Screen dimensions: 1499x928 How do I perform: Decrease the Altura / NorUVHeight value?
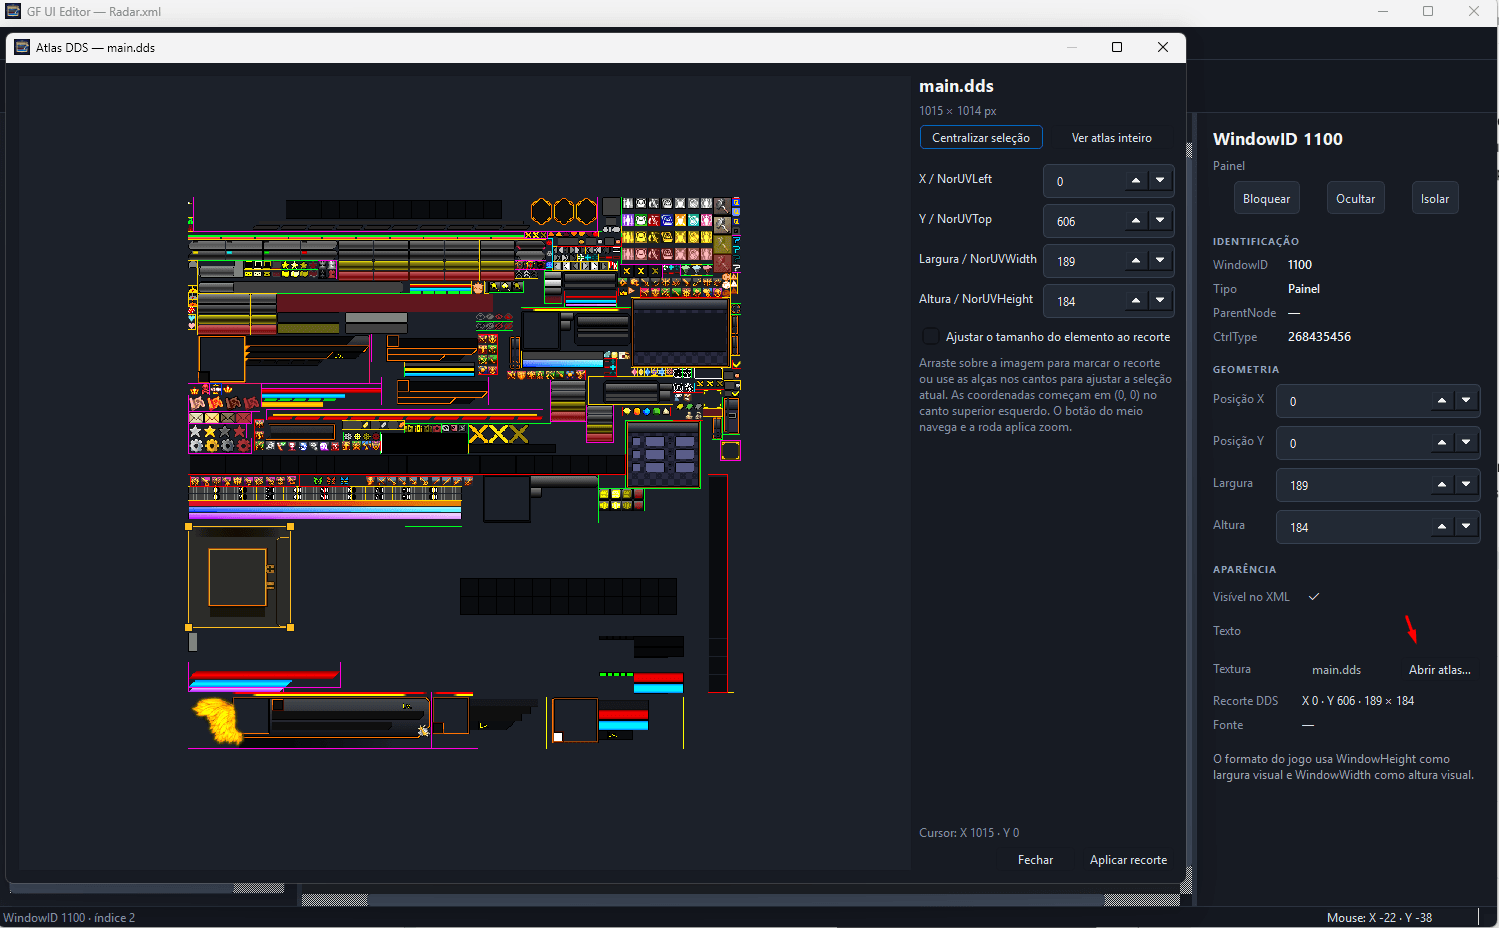click(1160, 301)
